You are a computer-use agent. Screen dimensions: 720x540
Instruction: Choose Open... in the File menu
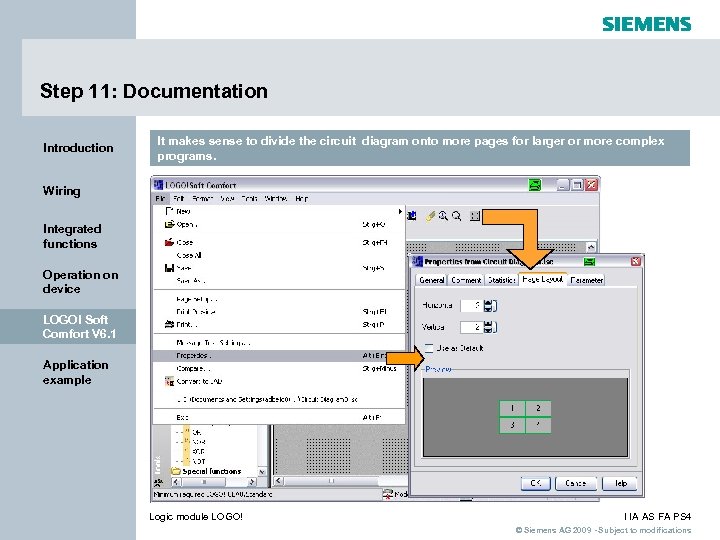pos(279,224)
